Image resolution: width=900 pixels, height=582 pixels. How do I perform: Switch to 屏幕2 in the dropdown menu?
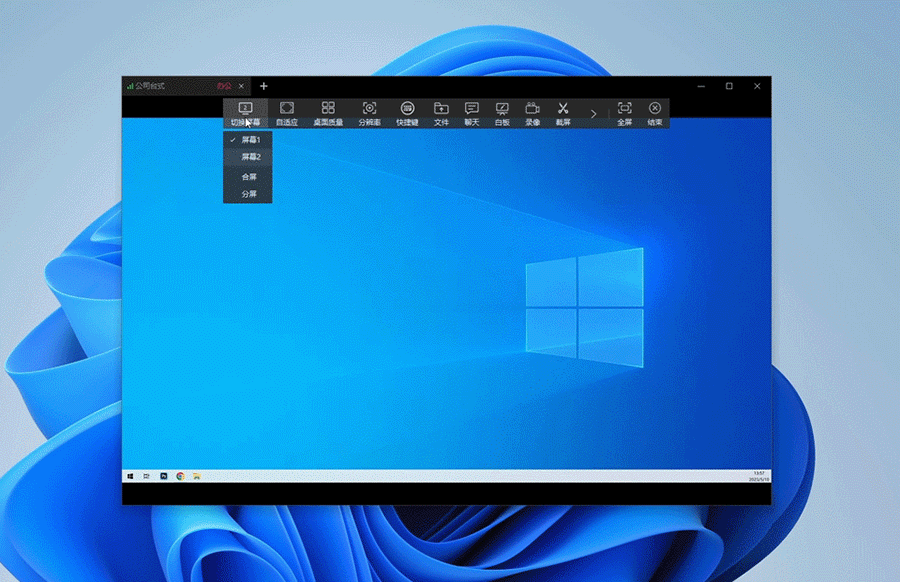[x=247, y=157]
